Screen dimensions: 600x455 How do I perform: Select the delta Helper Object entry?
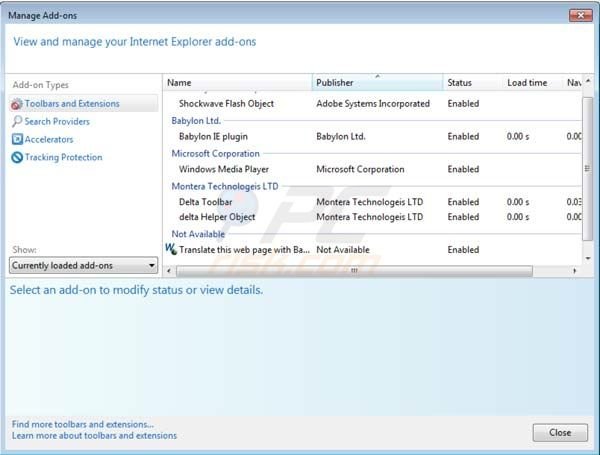pos(216,217)
